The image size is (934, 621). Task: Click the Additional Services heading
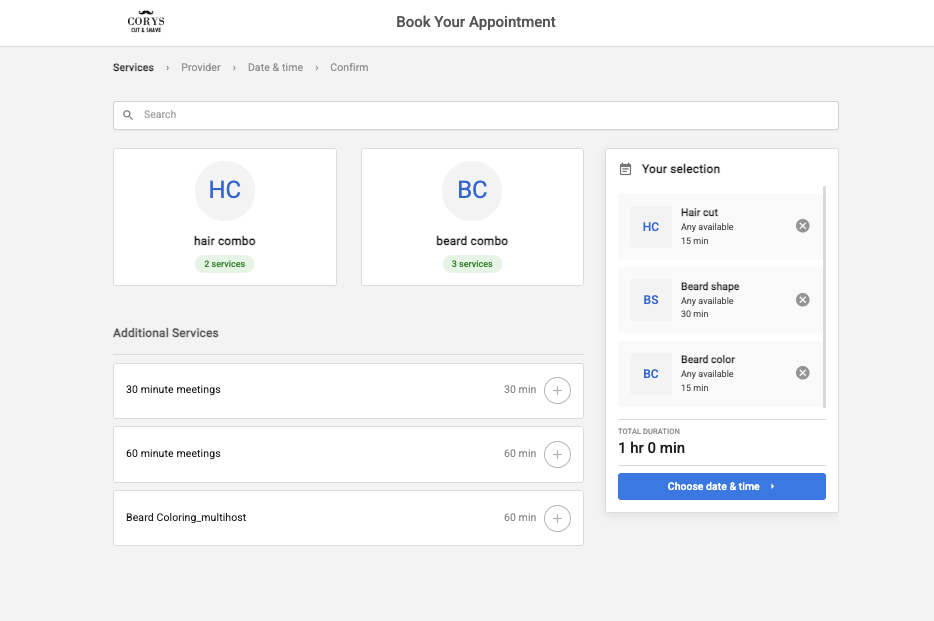[x=166, y=333]
